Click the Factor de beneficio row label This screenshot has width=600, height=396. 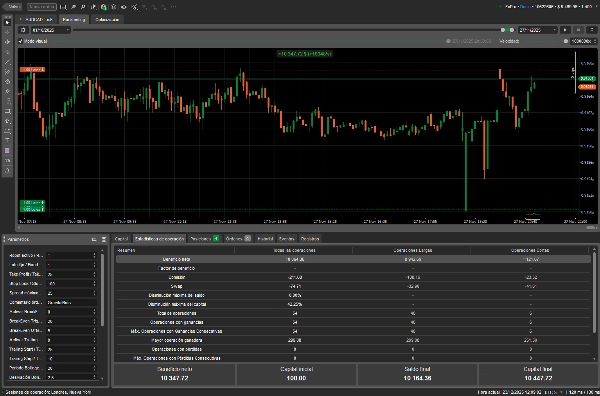click(176, 268)
